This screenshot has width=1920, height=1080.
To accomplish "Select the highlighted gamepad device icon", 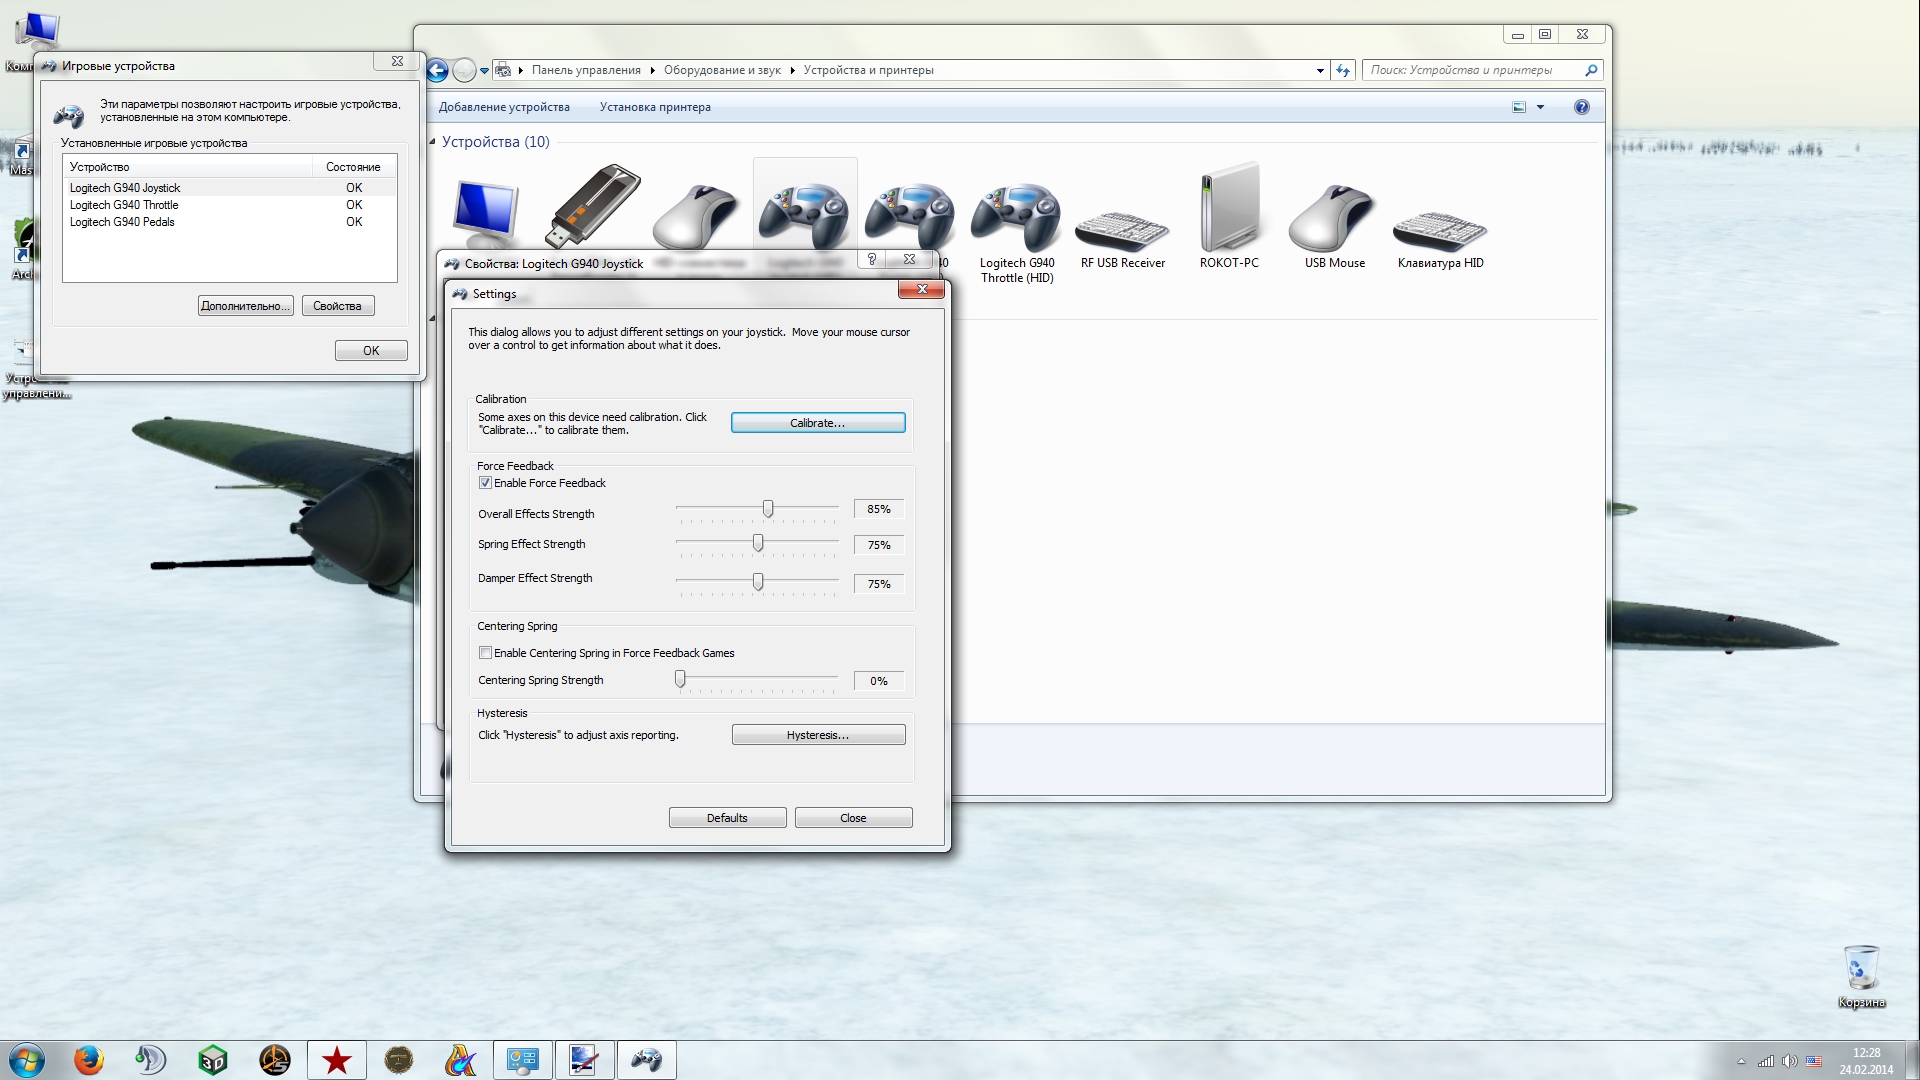I will coord(804,215).
